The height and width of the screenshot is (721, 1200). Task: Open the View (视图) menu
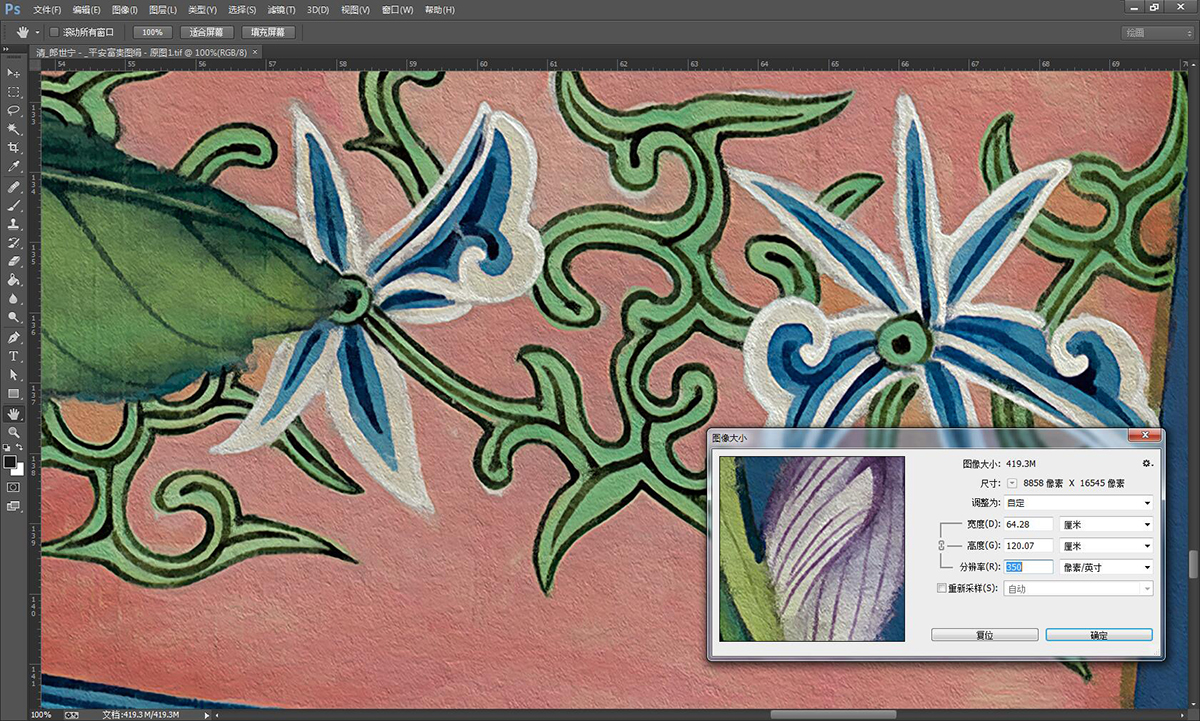[x=355, y=9]
